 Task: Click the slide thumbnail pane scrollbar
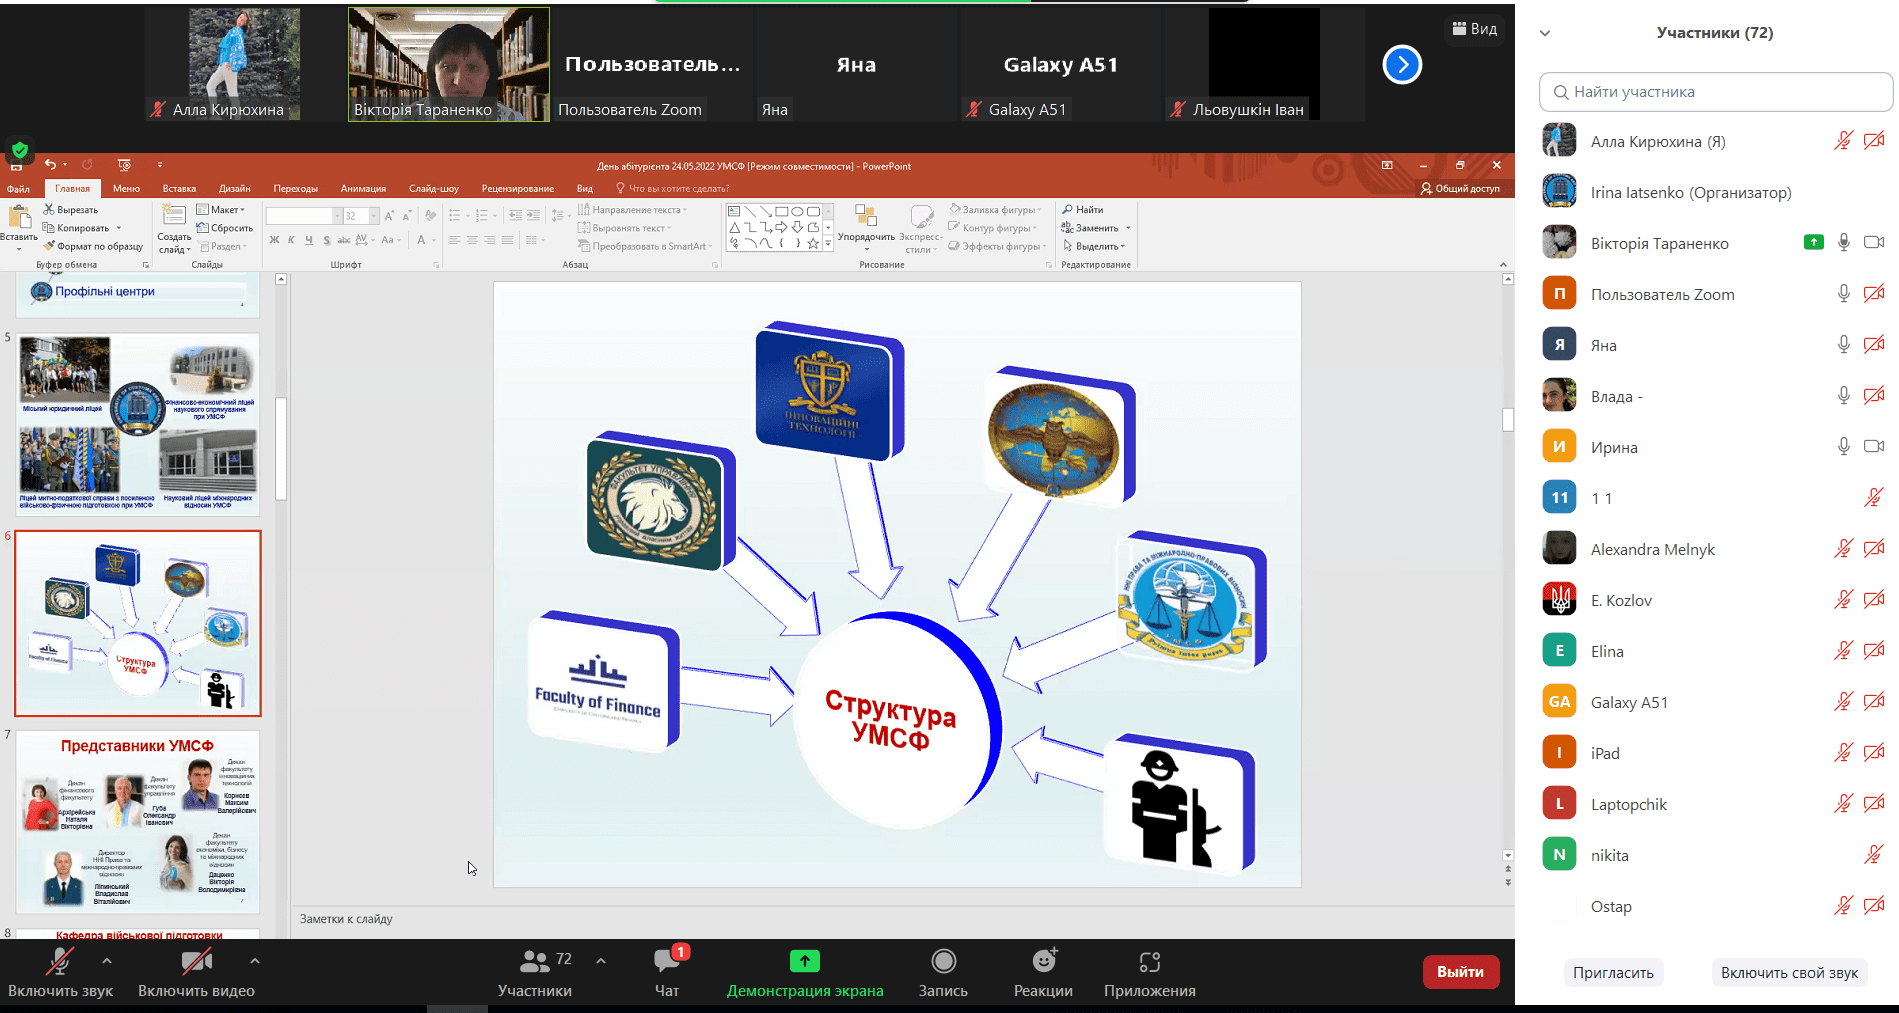pyautogui.click(x=281, y=448)
